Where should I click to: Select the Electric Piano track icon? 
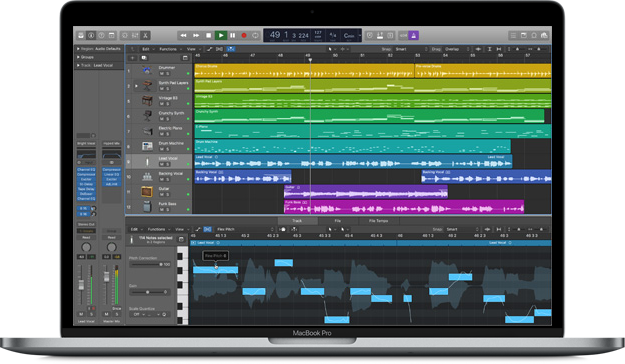pyautogui.click(x=147, y=131)
